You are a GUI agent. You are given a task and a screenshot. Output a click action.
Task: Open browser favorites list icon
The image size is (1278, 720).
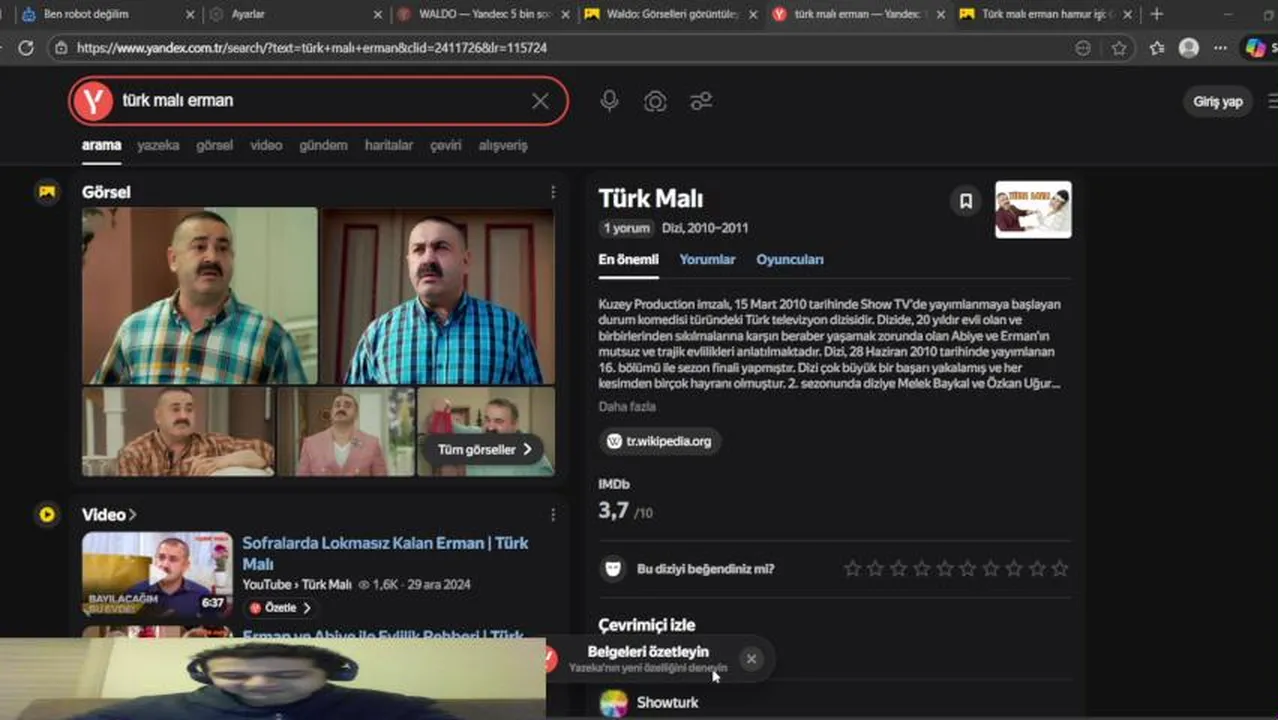coord(1157,48)
